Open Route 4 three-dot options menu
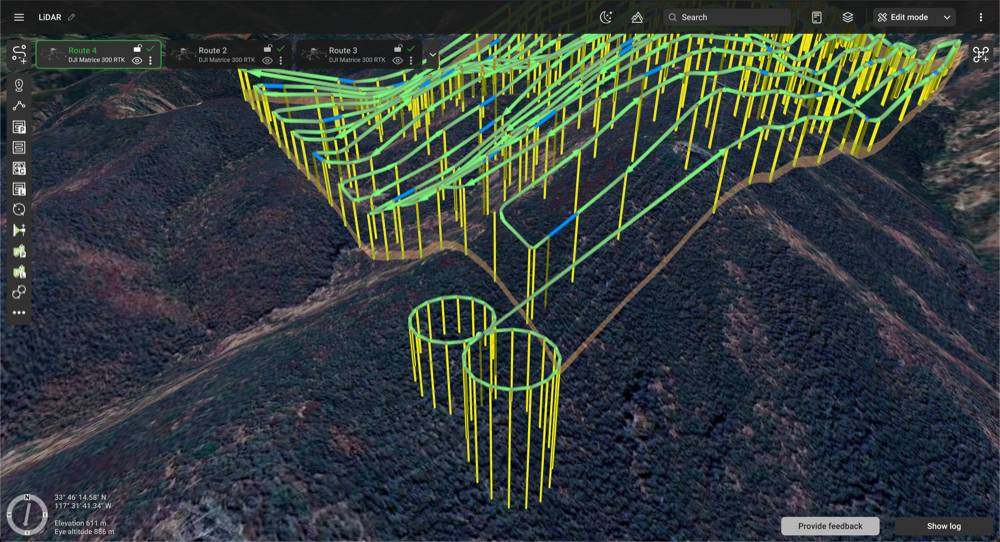Screen dimensions: 1000x542 (x=151, y=61)
